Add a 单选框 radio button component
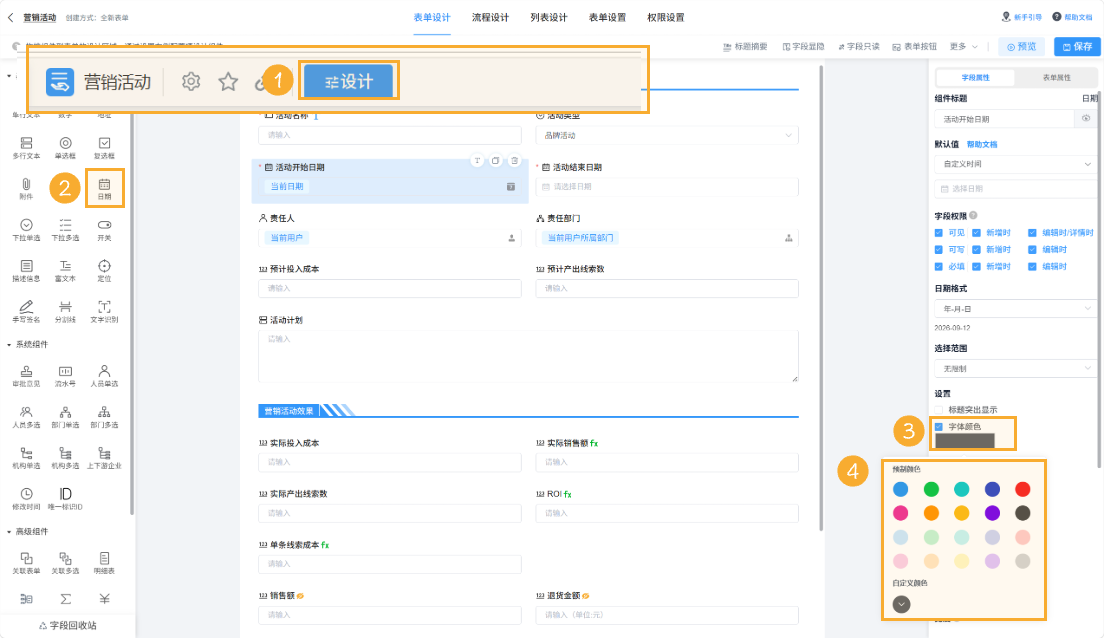Screen dimensions: 1104x638 pyautogui.click(x=65, y=148)
